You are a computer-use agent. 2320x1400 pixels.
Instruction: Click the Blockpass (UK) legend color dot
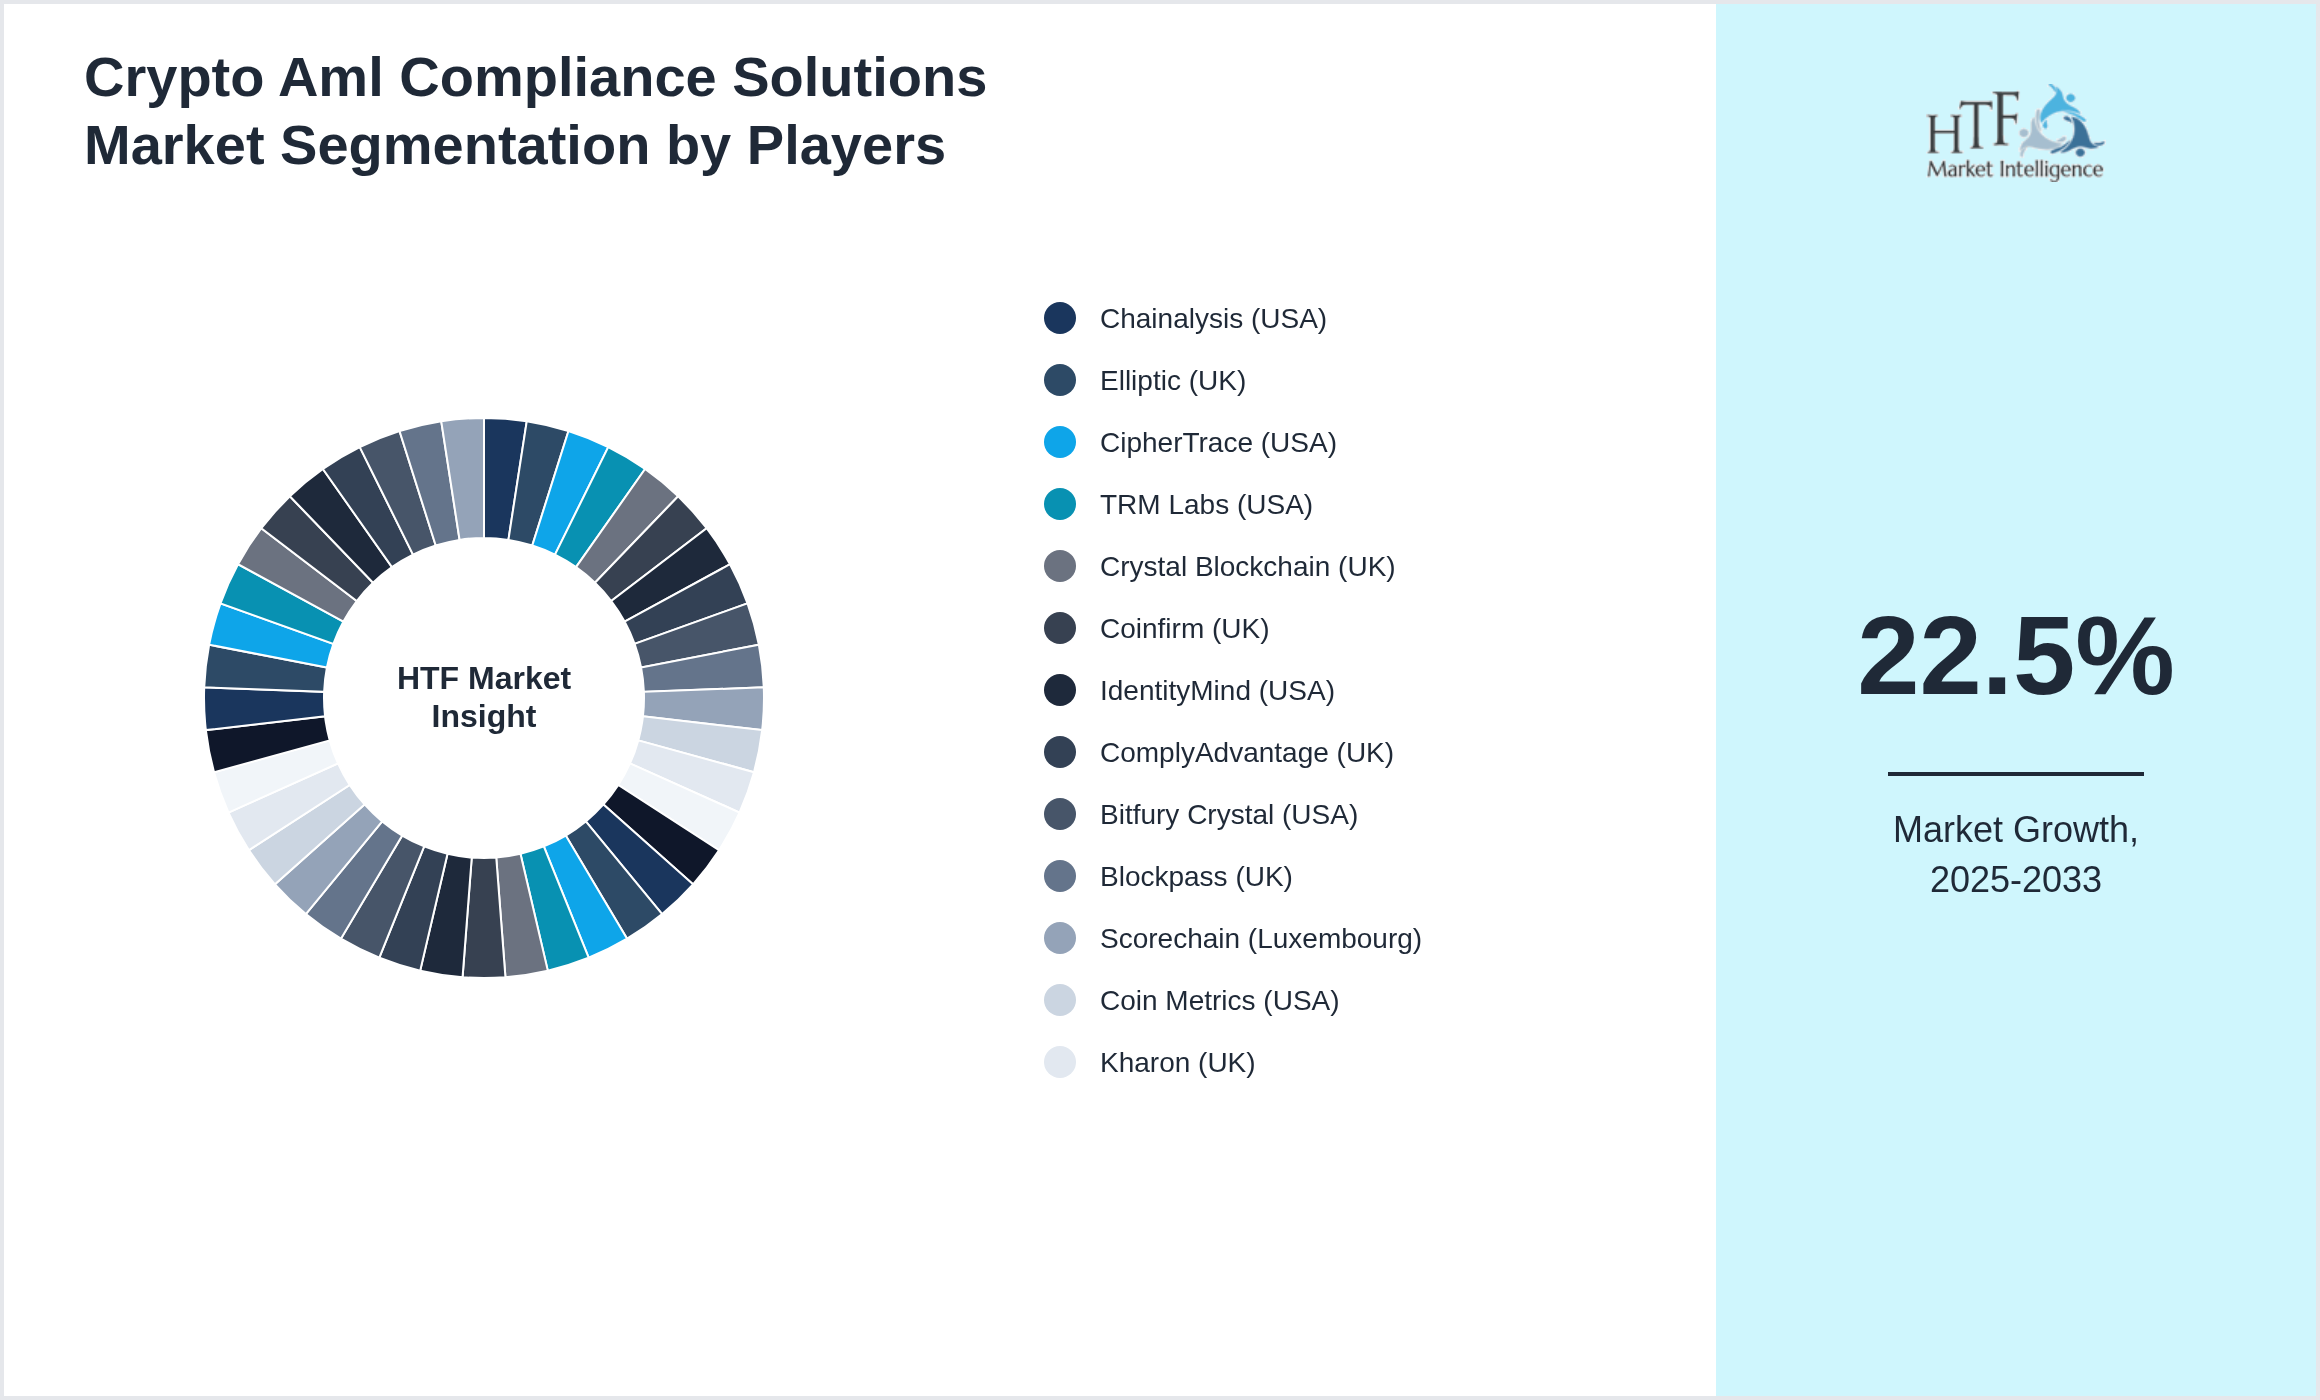click(1060, 876)
